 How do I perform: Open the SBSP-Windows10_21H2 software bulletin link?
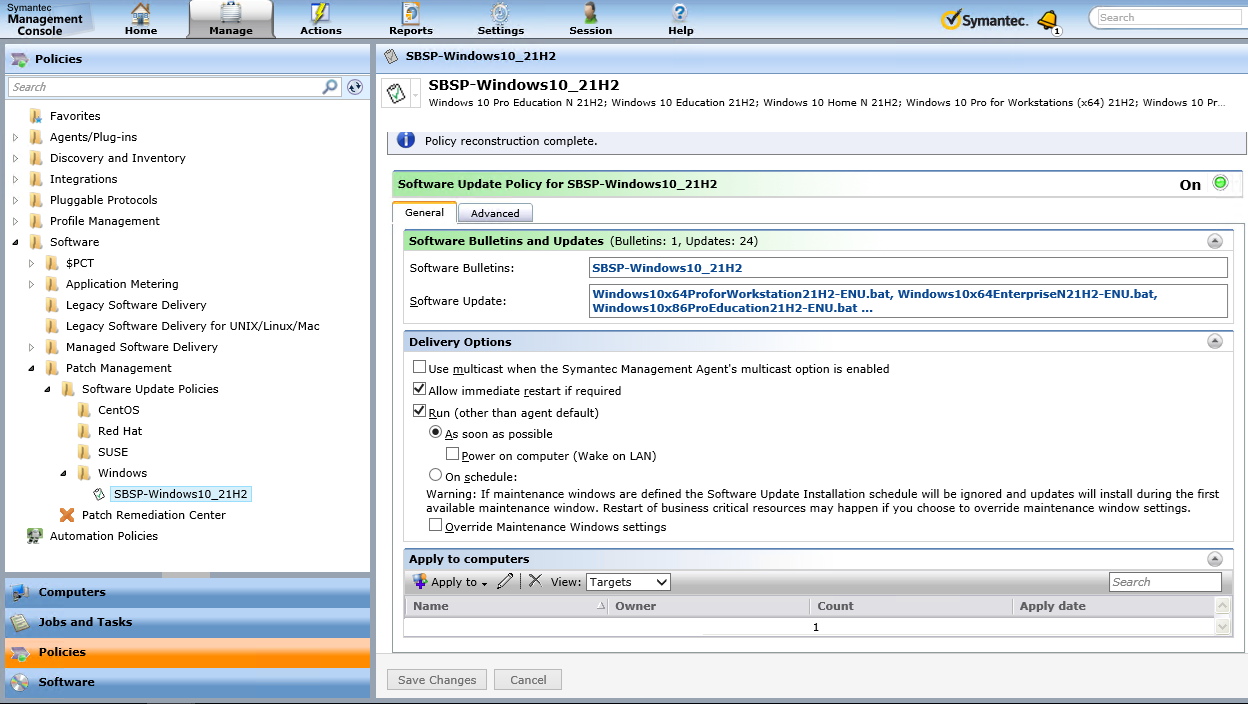pos(667,268)
